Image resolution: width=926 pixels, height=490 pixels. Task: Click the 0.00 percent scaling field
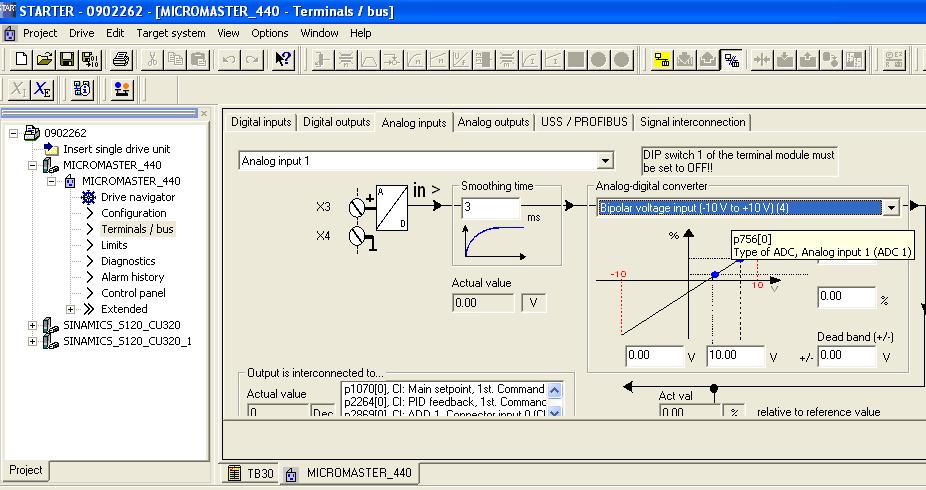(846, 297)
